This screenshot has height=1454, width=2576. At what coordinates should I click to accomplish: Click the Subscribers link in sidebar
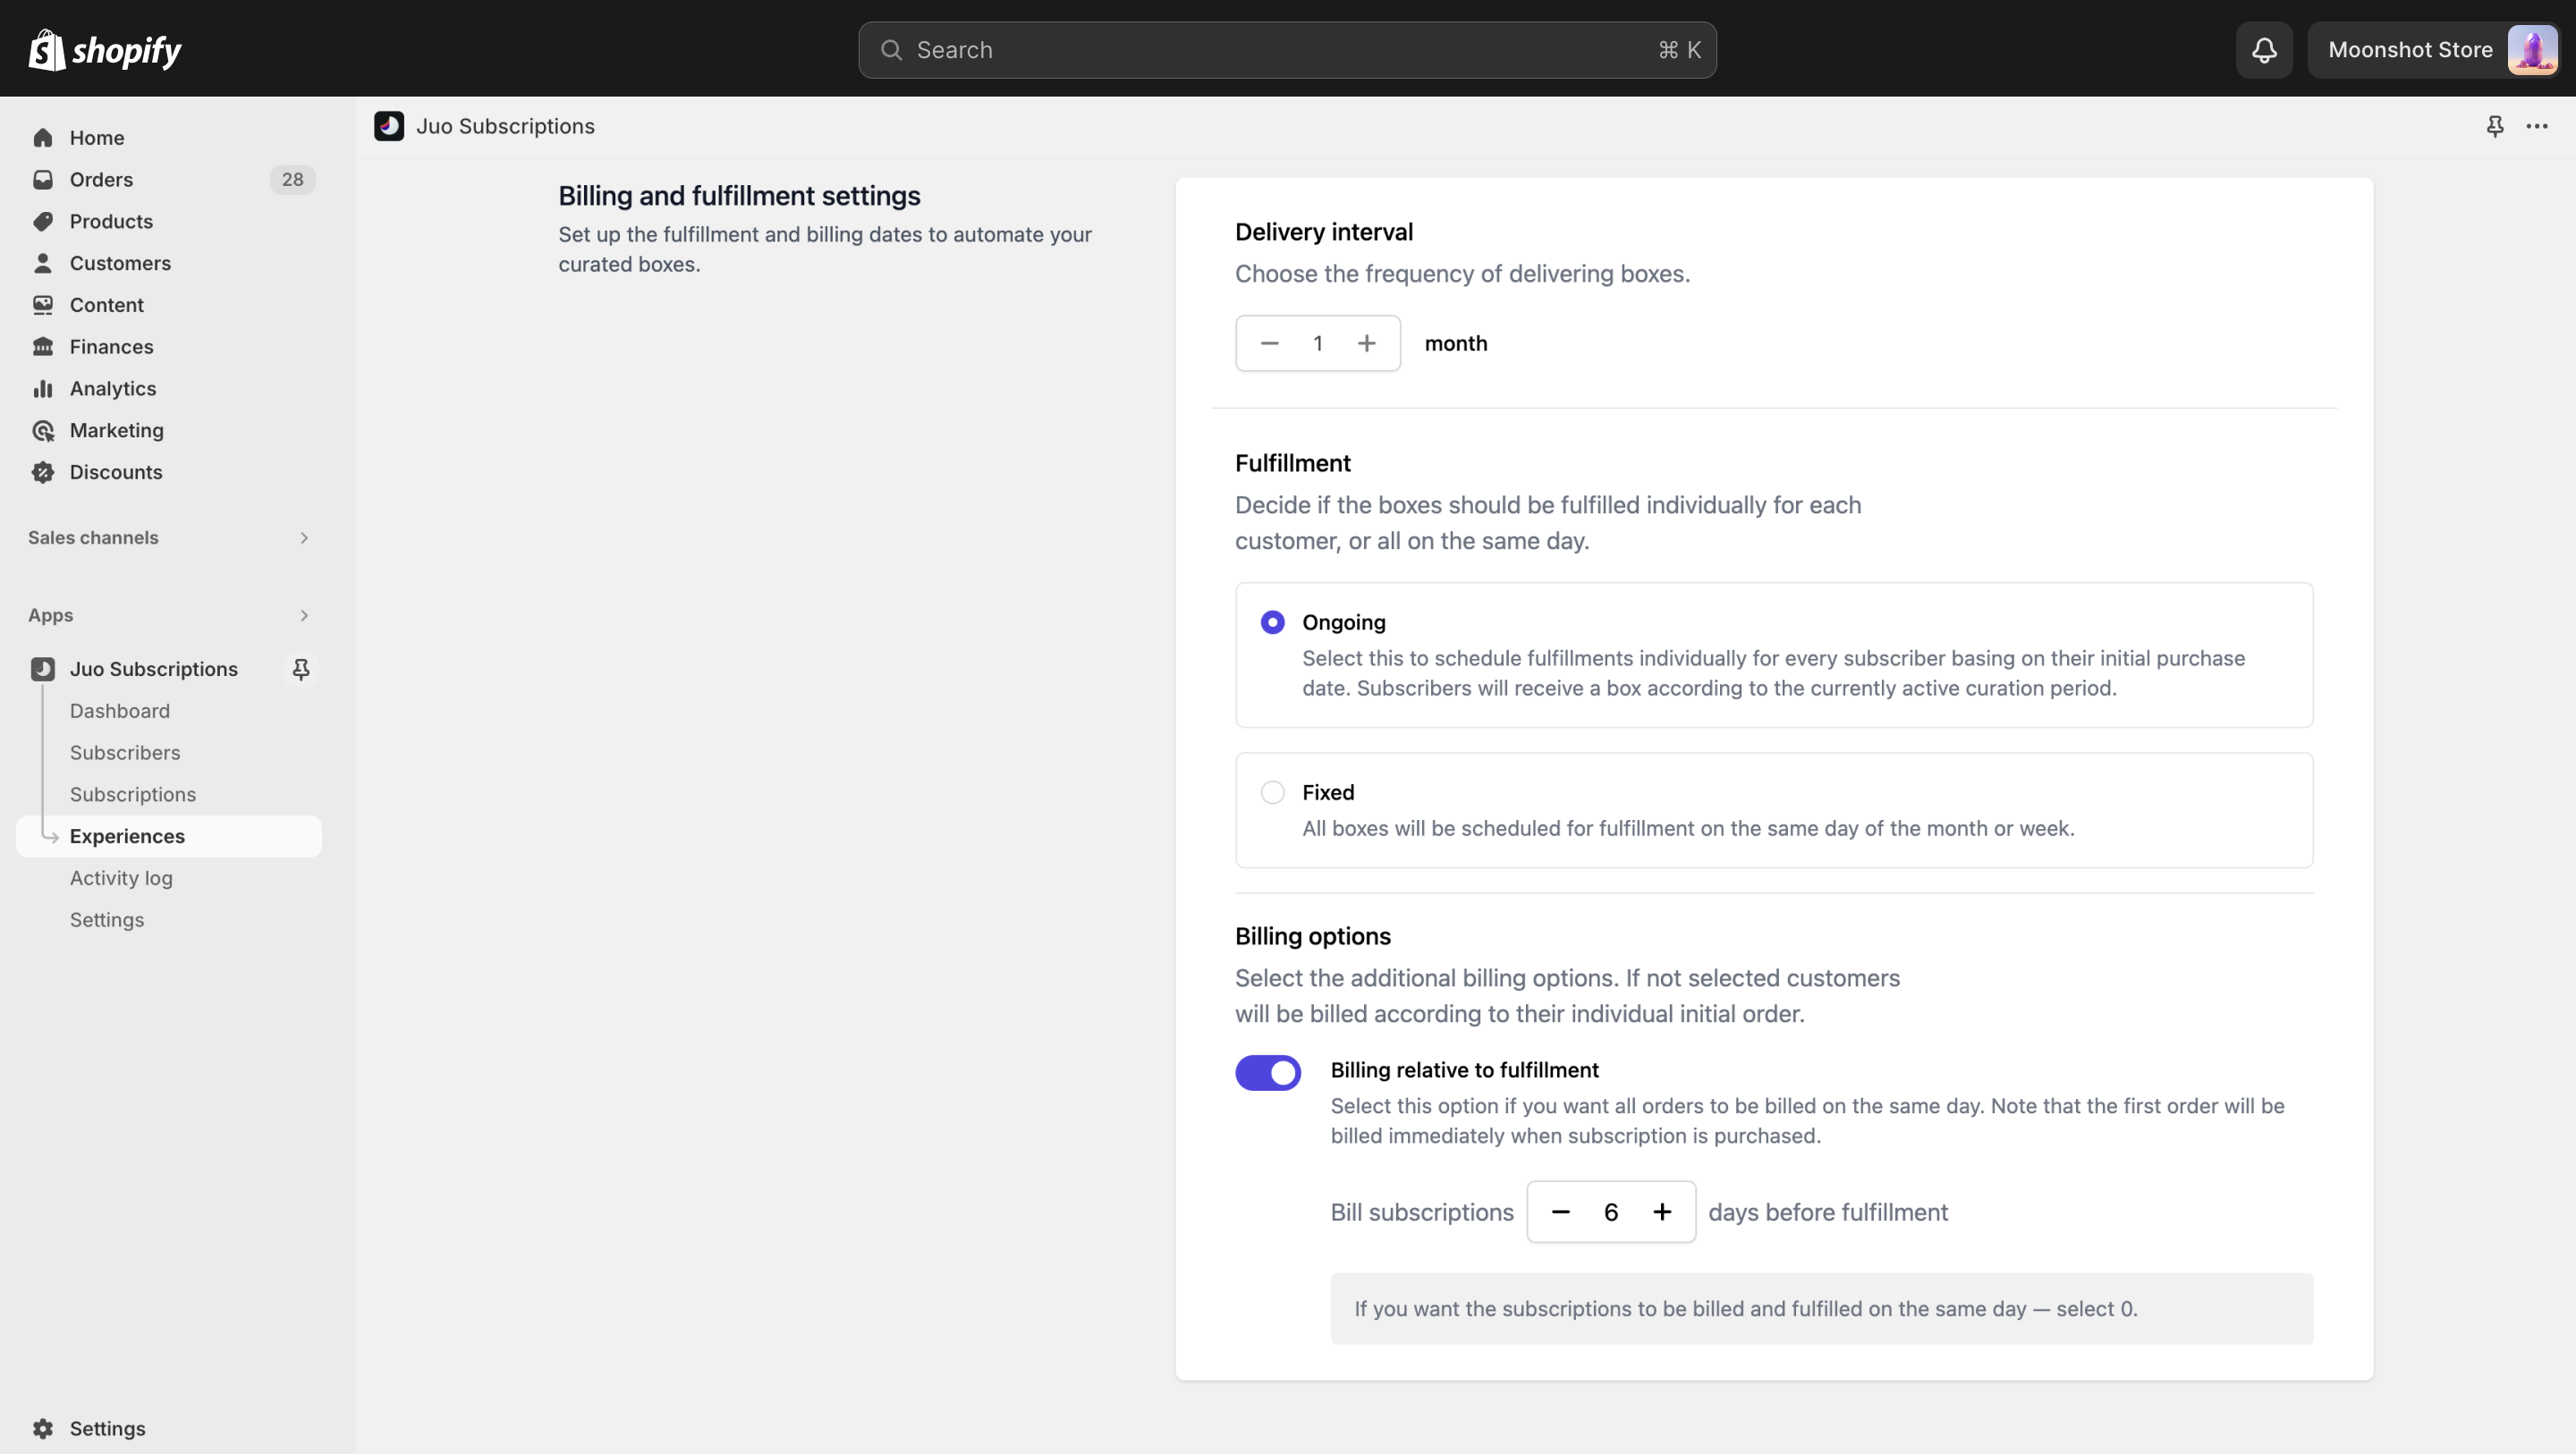click(x=123, y=752)
